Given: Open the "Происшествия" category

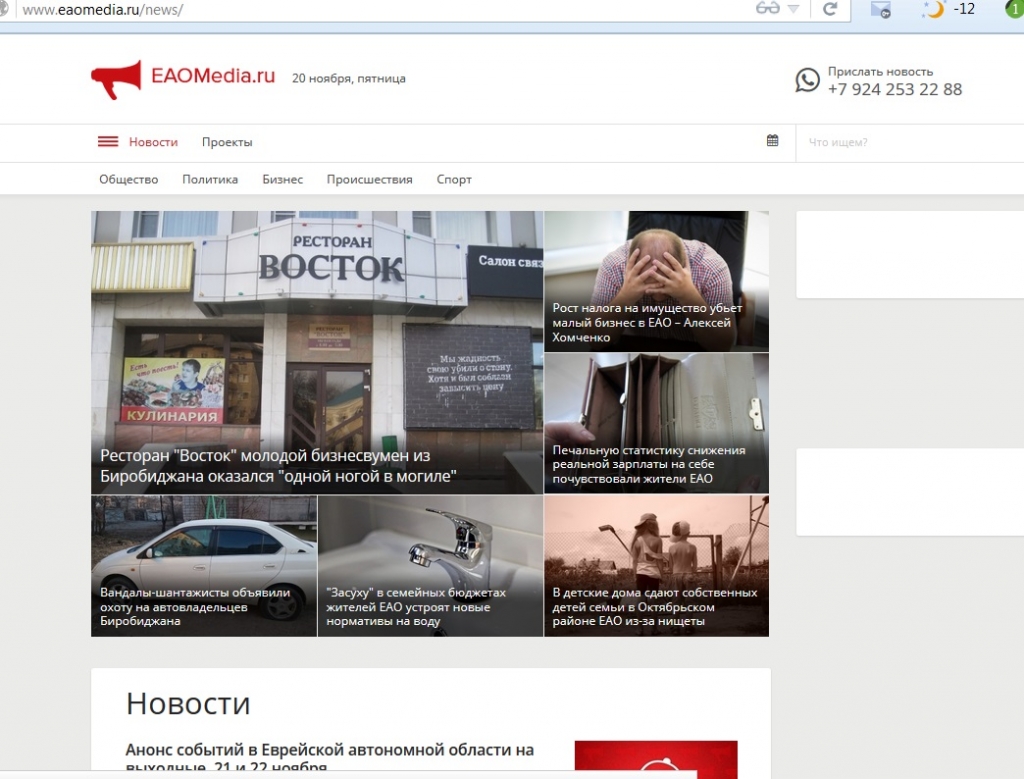Looking at the screenshot, I should click(369, 179).
